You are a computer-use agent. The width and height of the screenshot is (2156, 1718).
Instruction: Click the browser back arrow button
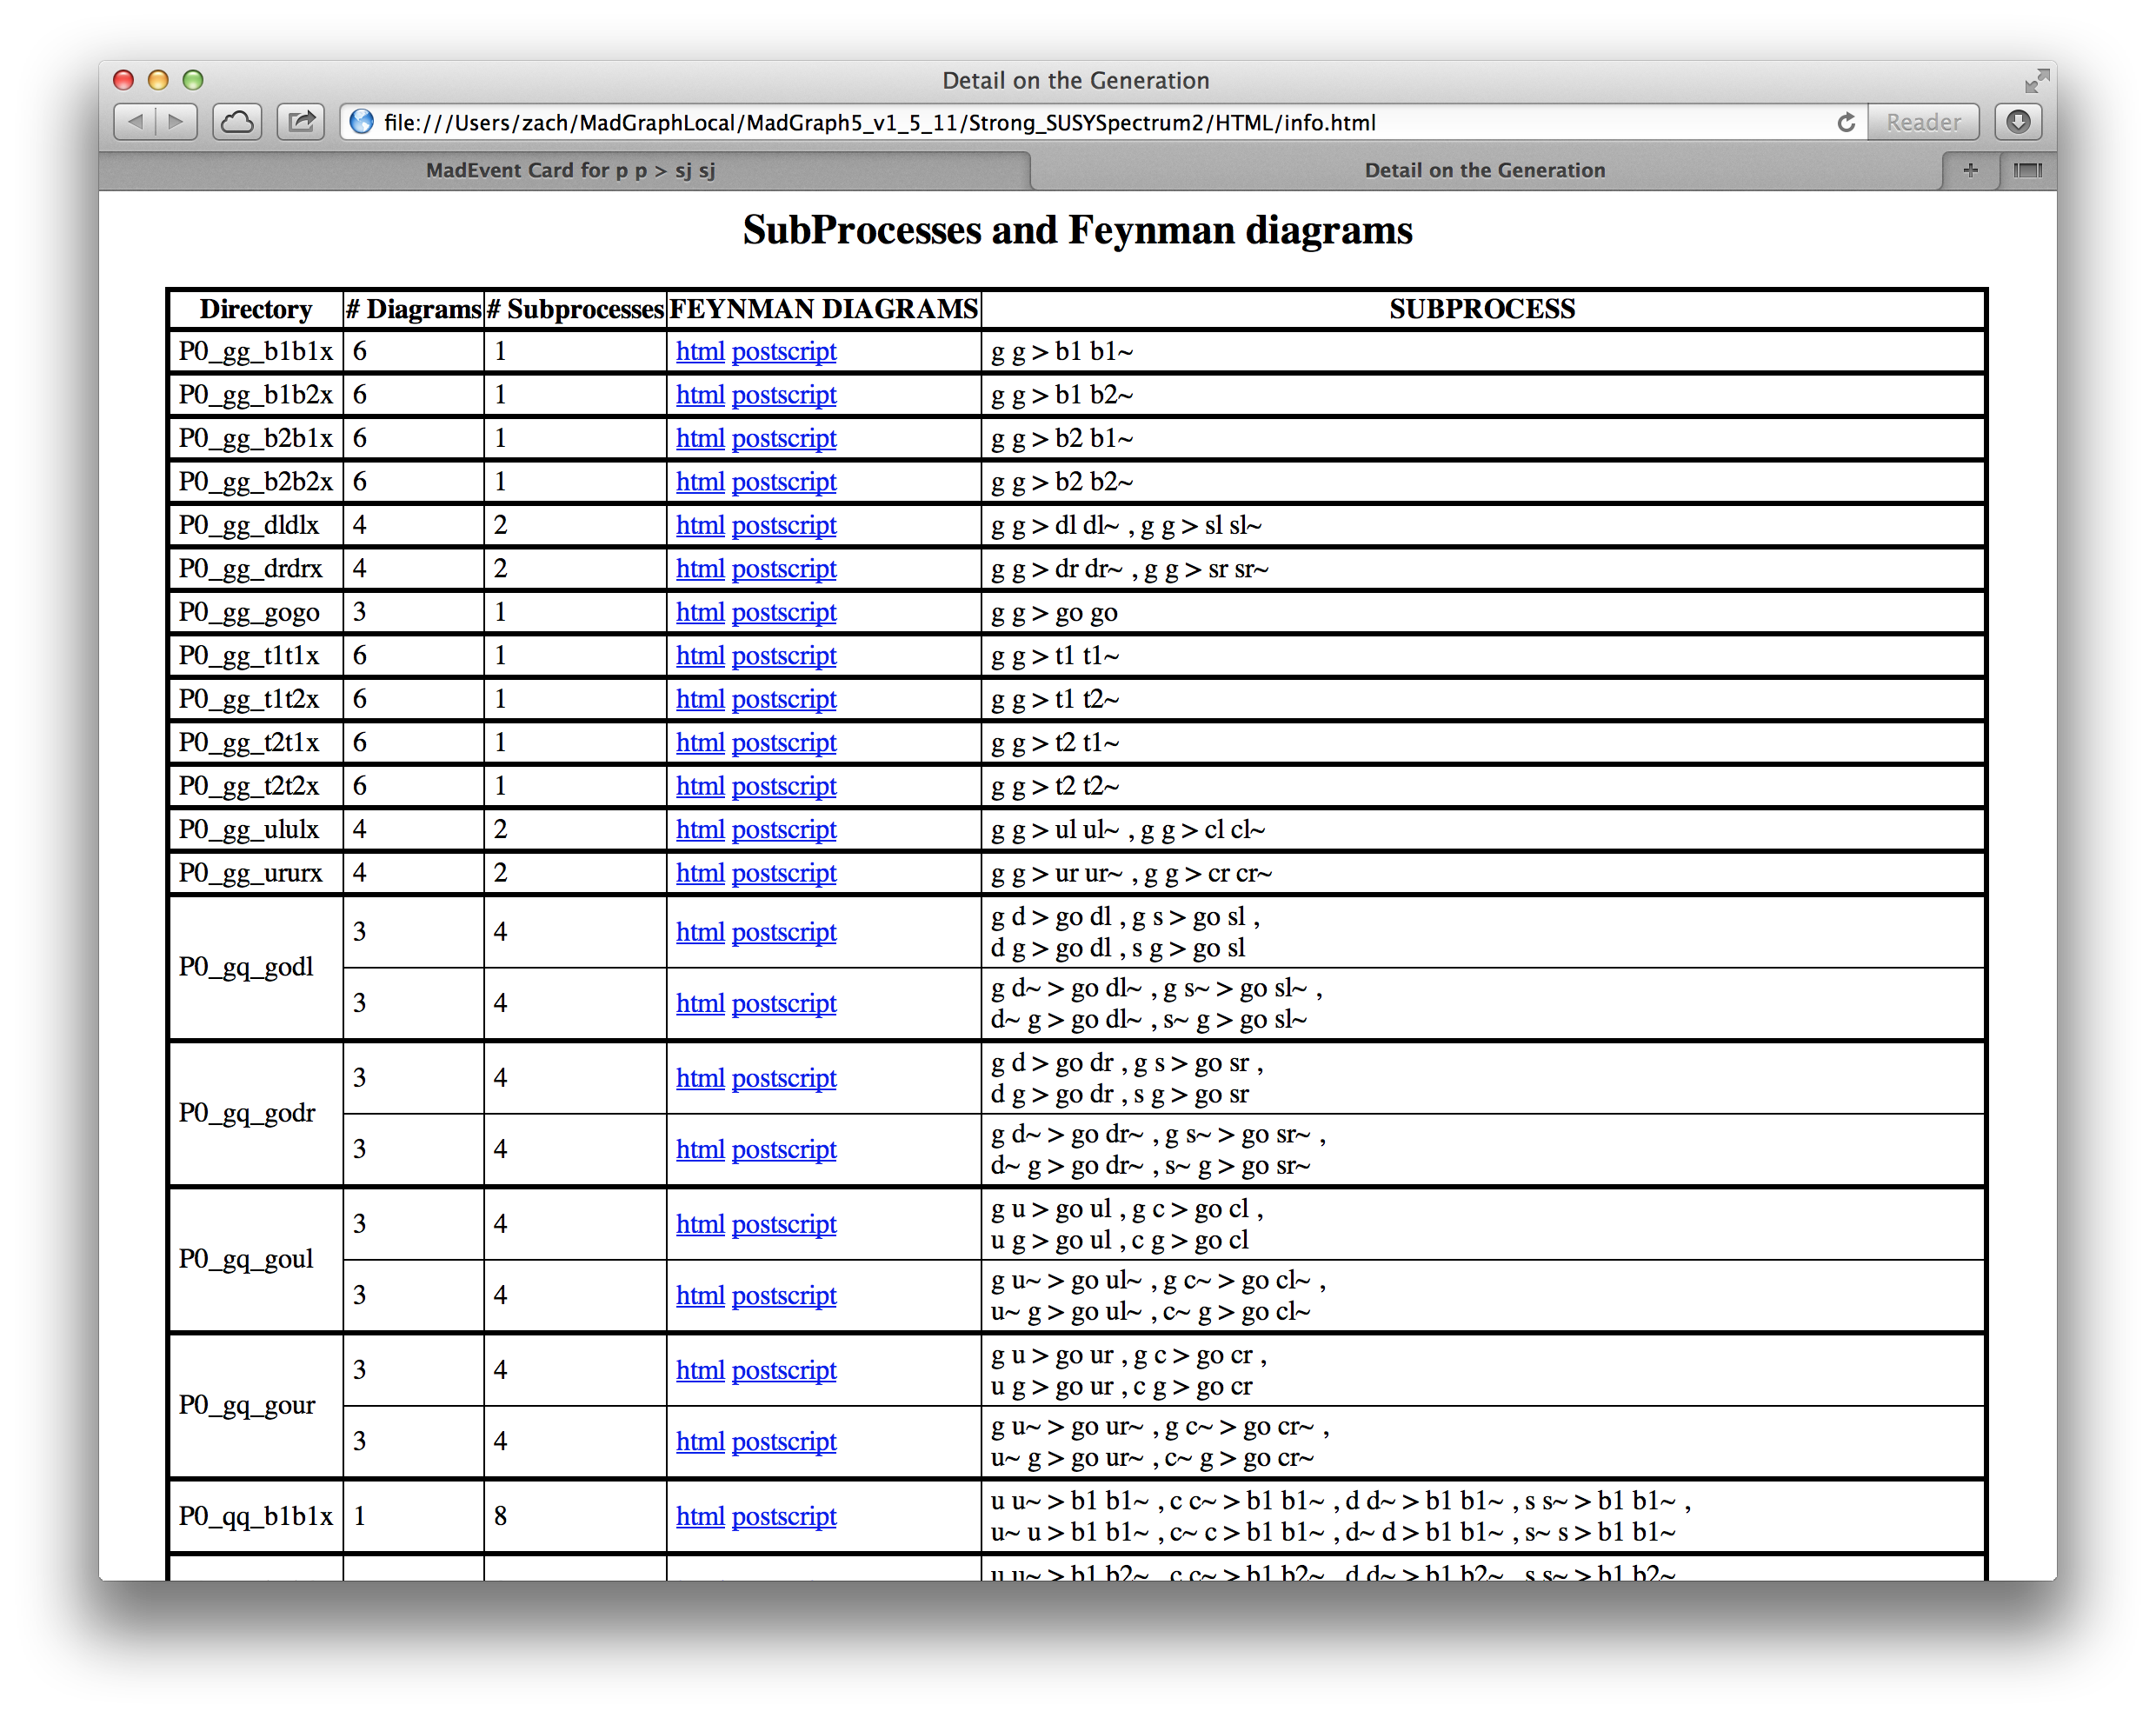[135, 122]
